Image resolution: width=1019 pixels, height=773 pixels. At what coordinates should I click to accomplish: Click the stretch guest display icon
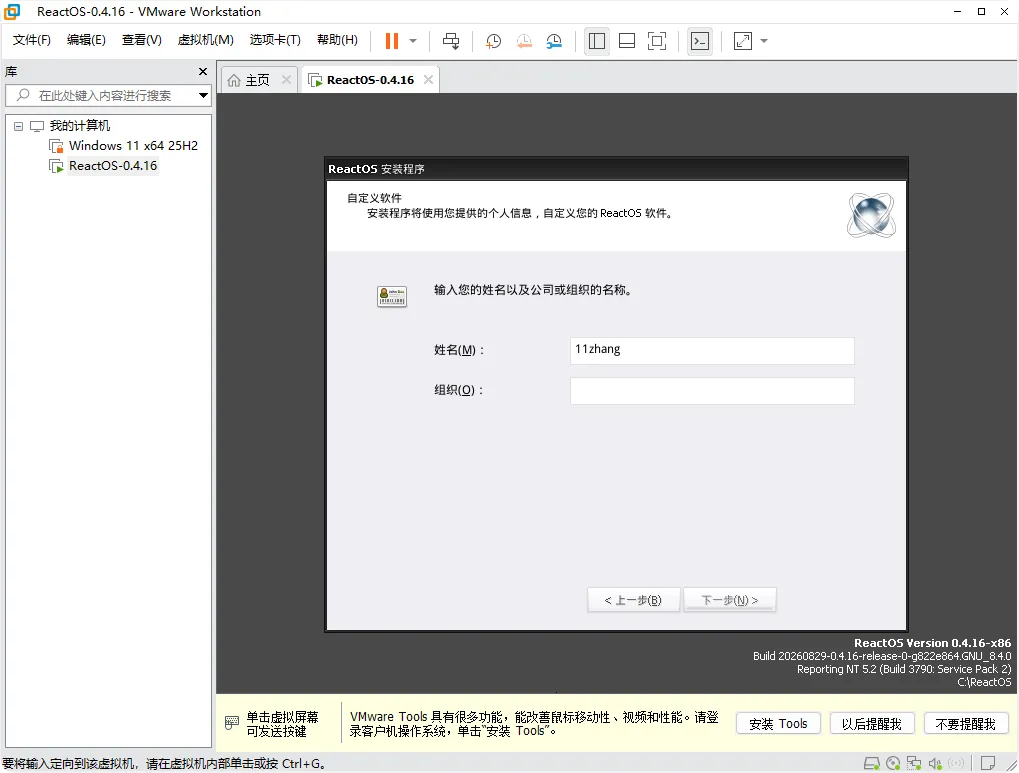[x=743, y=41]
